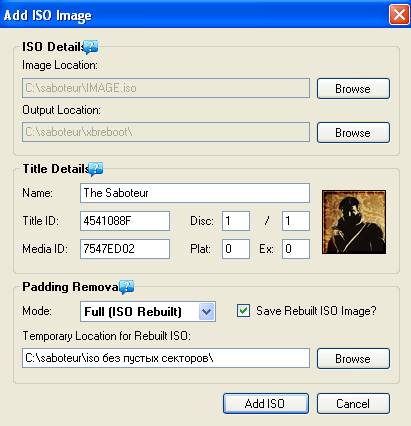Select the Disc number field
This screenshot has height=426, width=411.
click(236, 221)
